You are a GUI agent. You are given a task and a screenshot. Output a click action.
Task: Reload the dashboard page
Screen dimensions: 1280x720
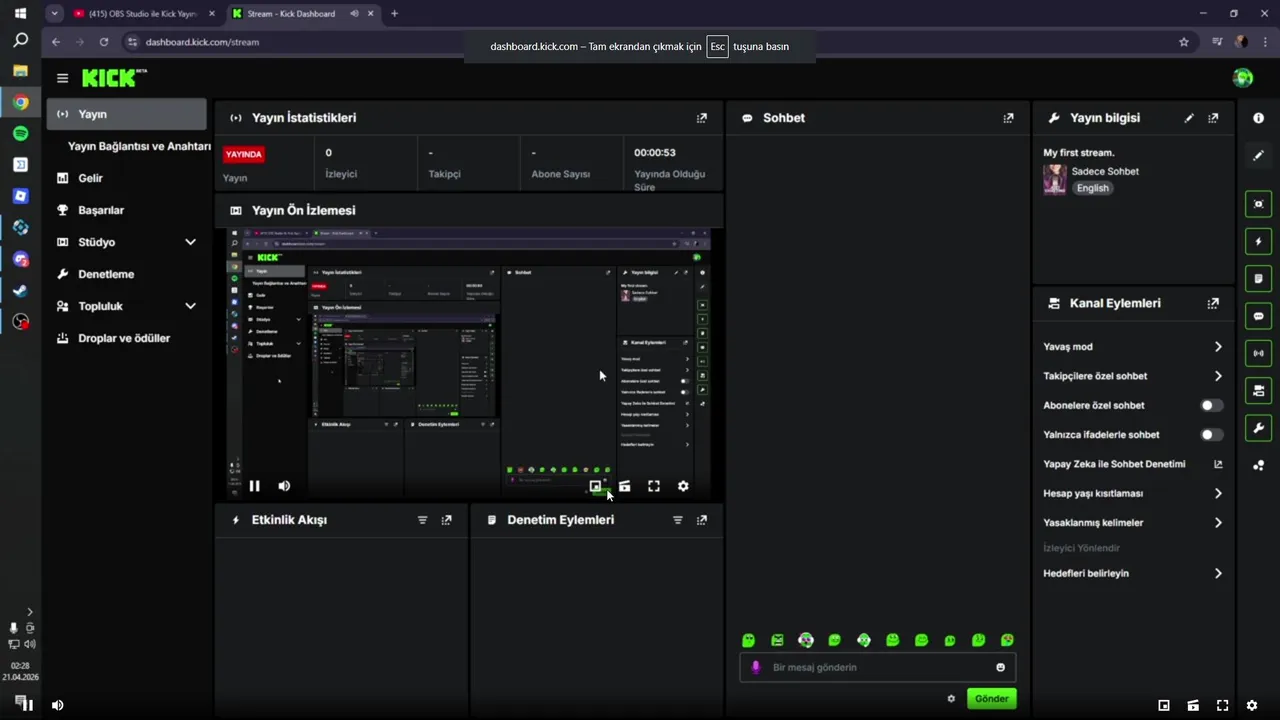(104, 42)
